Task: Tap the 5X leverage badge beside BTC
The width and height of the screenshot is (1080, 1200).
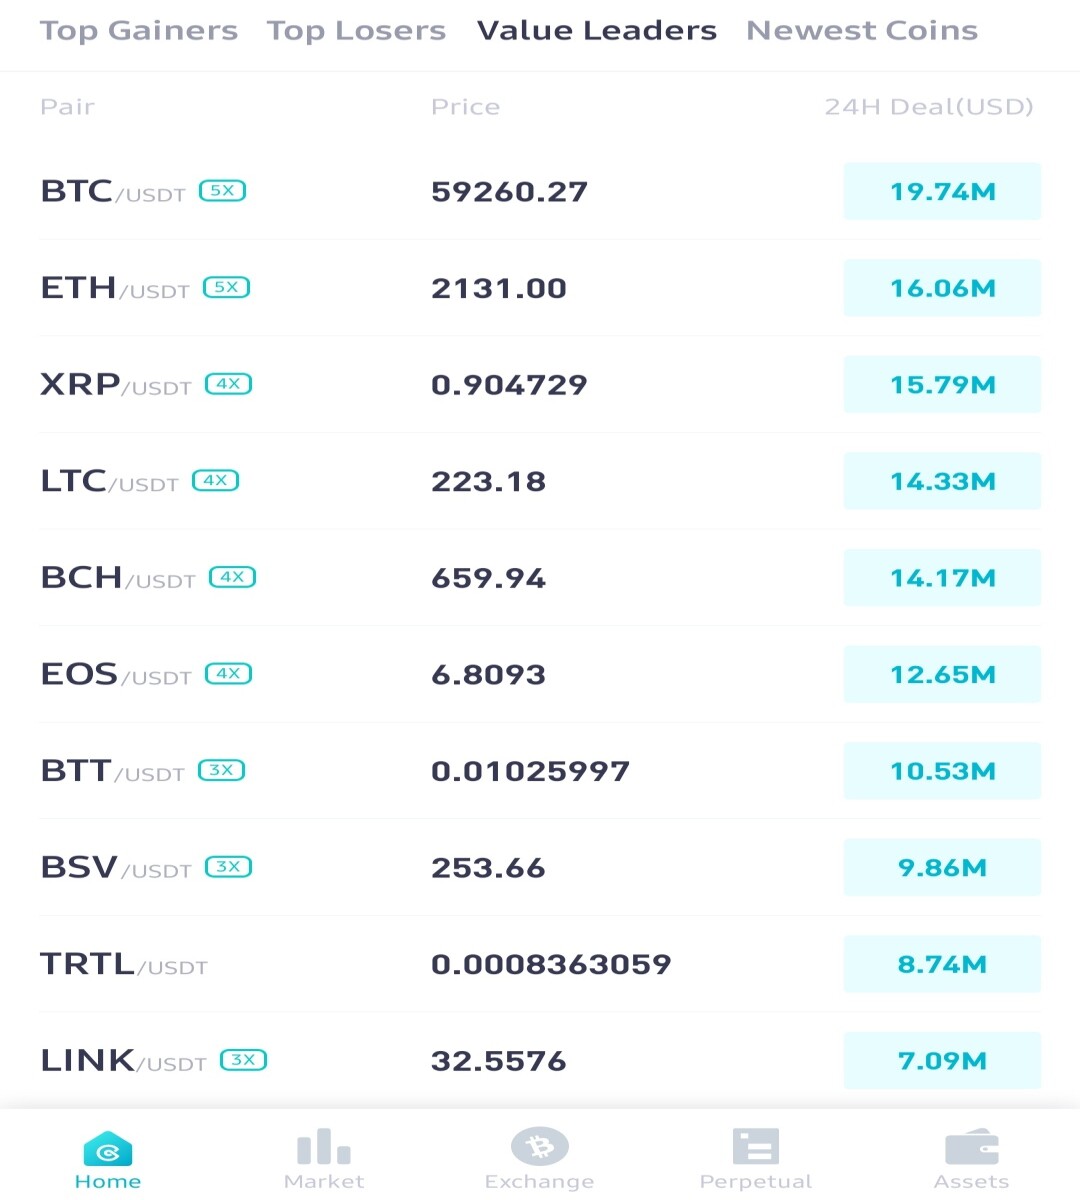Action: [223, 190]
